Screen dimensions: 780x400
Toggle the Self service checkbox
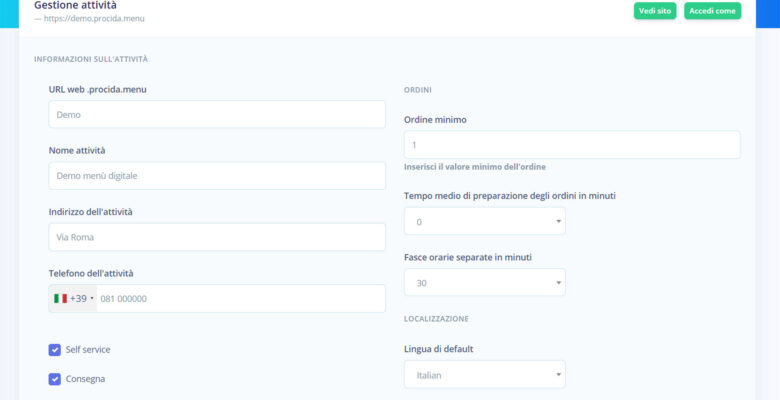(x=55, y=350)
